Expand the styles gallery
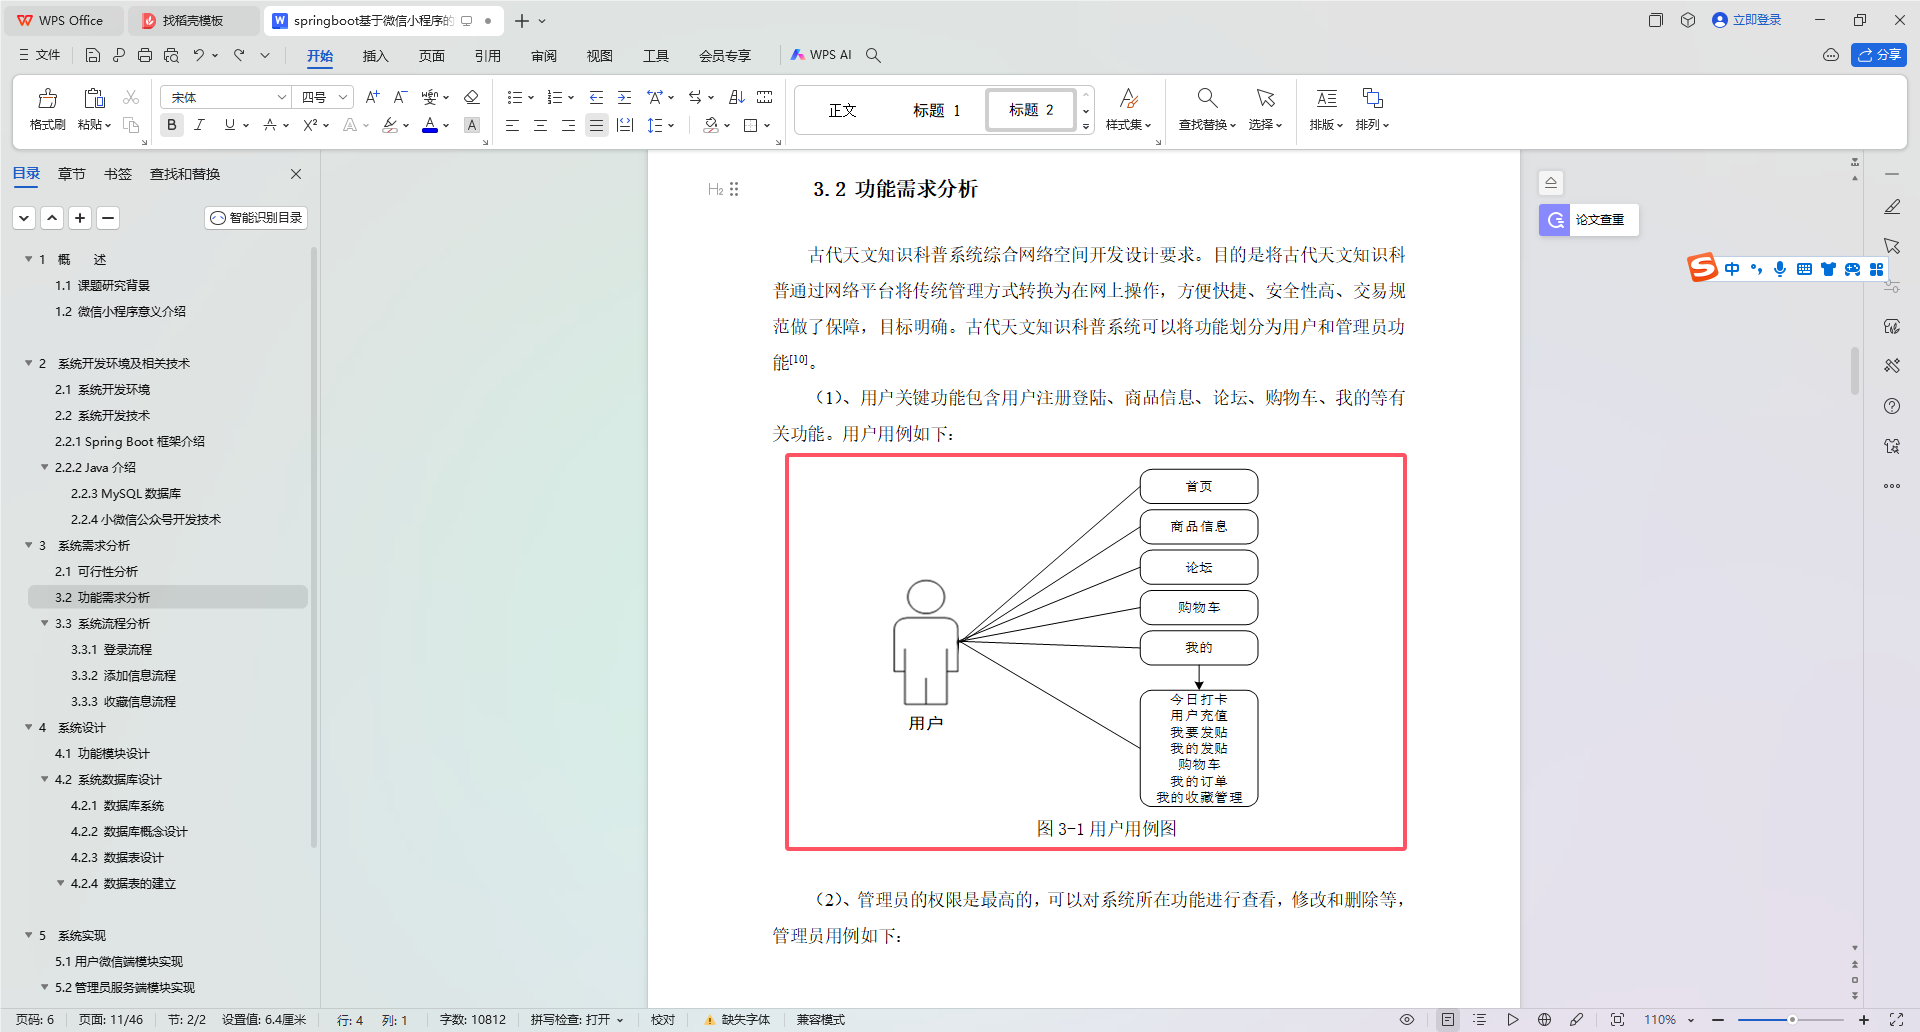 [x=1086, y=127]
